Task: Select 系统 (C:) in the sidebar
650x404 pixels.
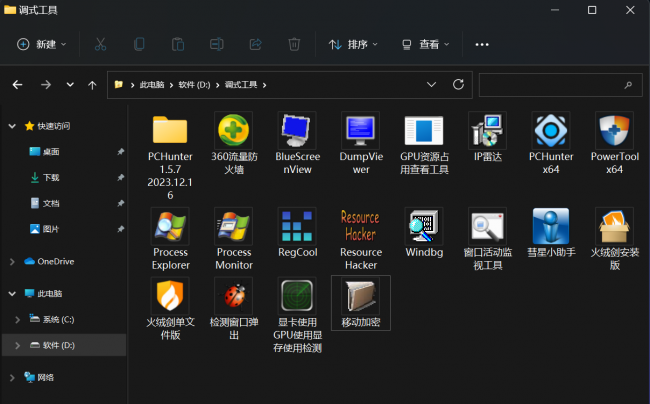Action: click(58, 319)
